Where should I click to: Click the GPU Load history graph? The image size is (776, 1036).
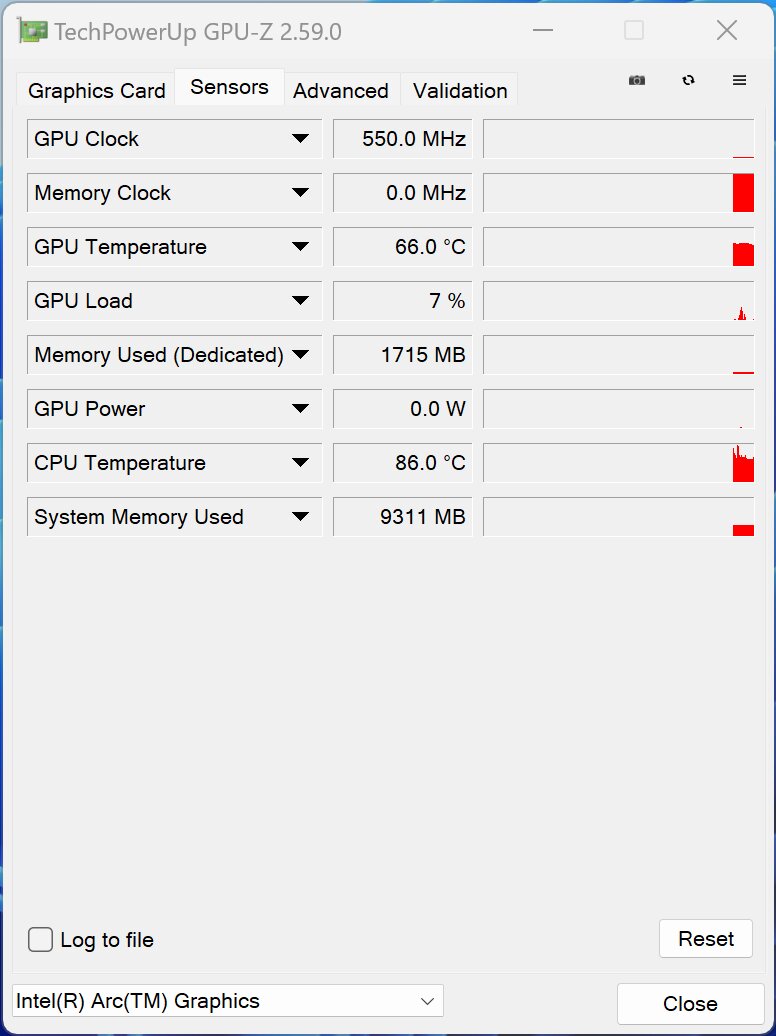tap(619, 301)
